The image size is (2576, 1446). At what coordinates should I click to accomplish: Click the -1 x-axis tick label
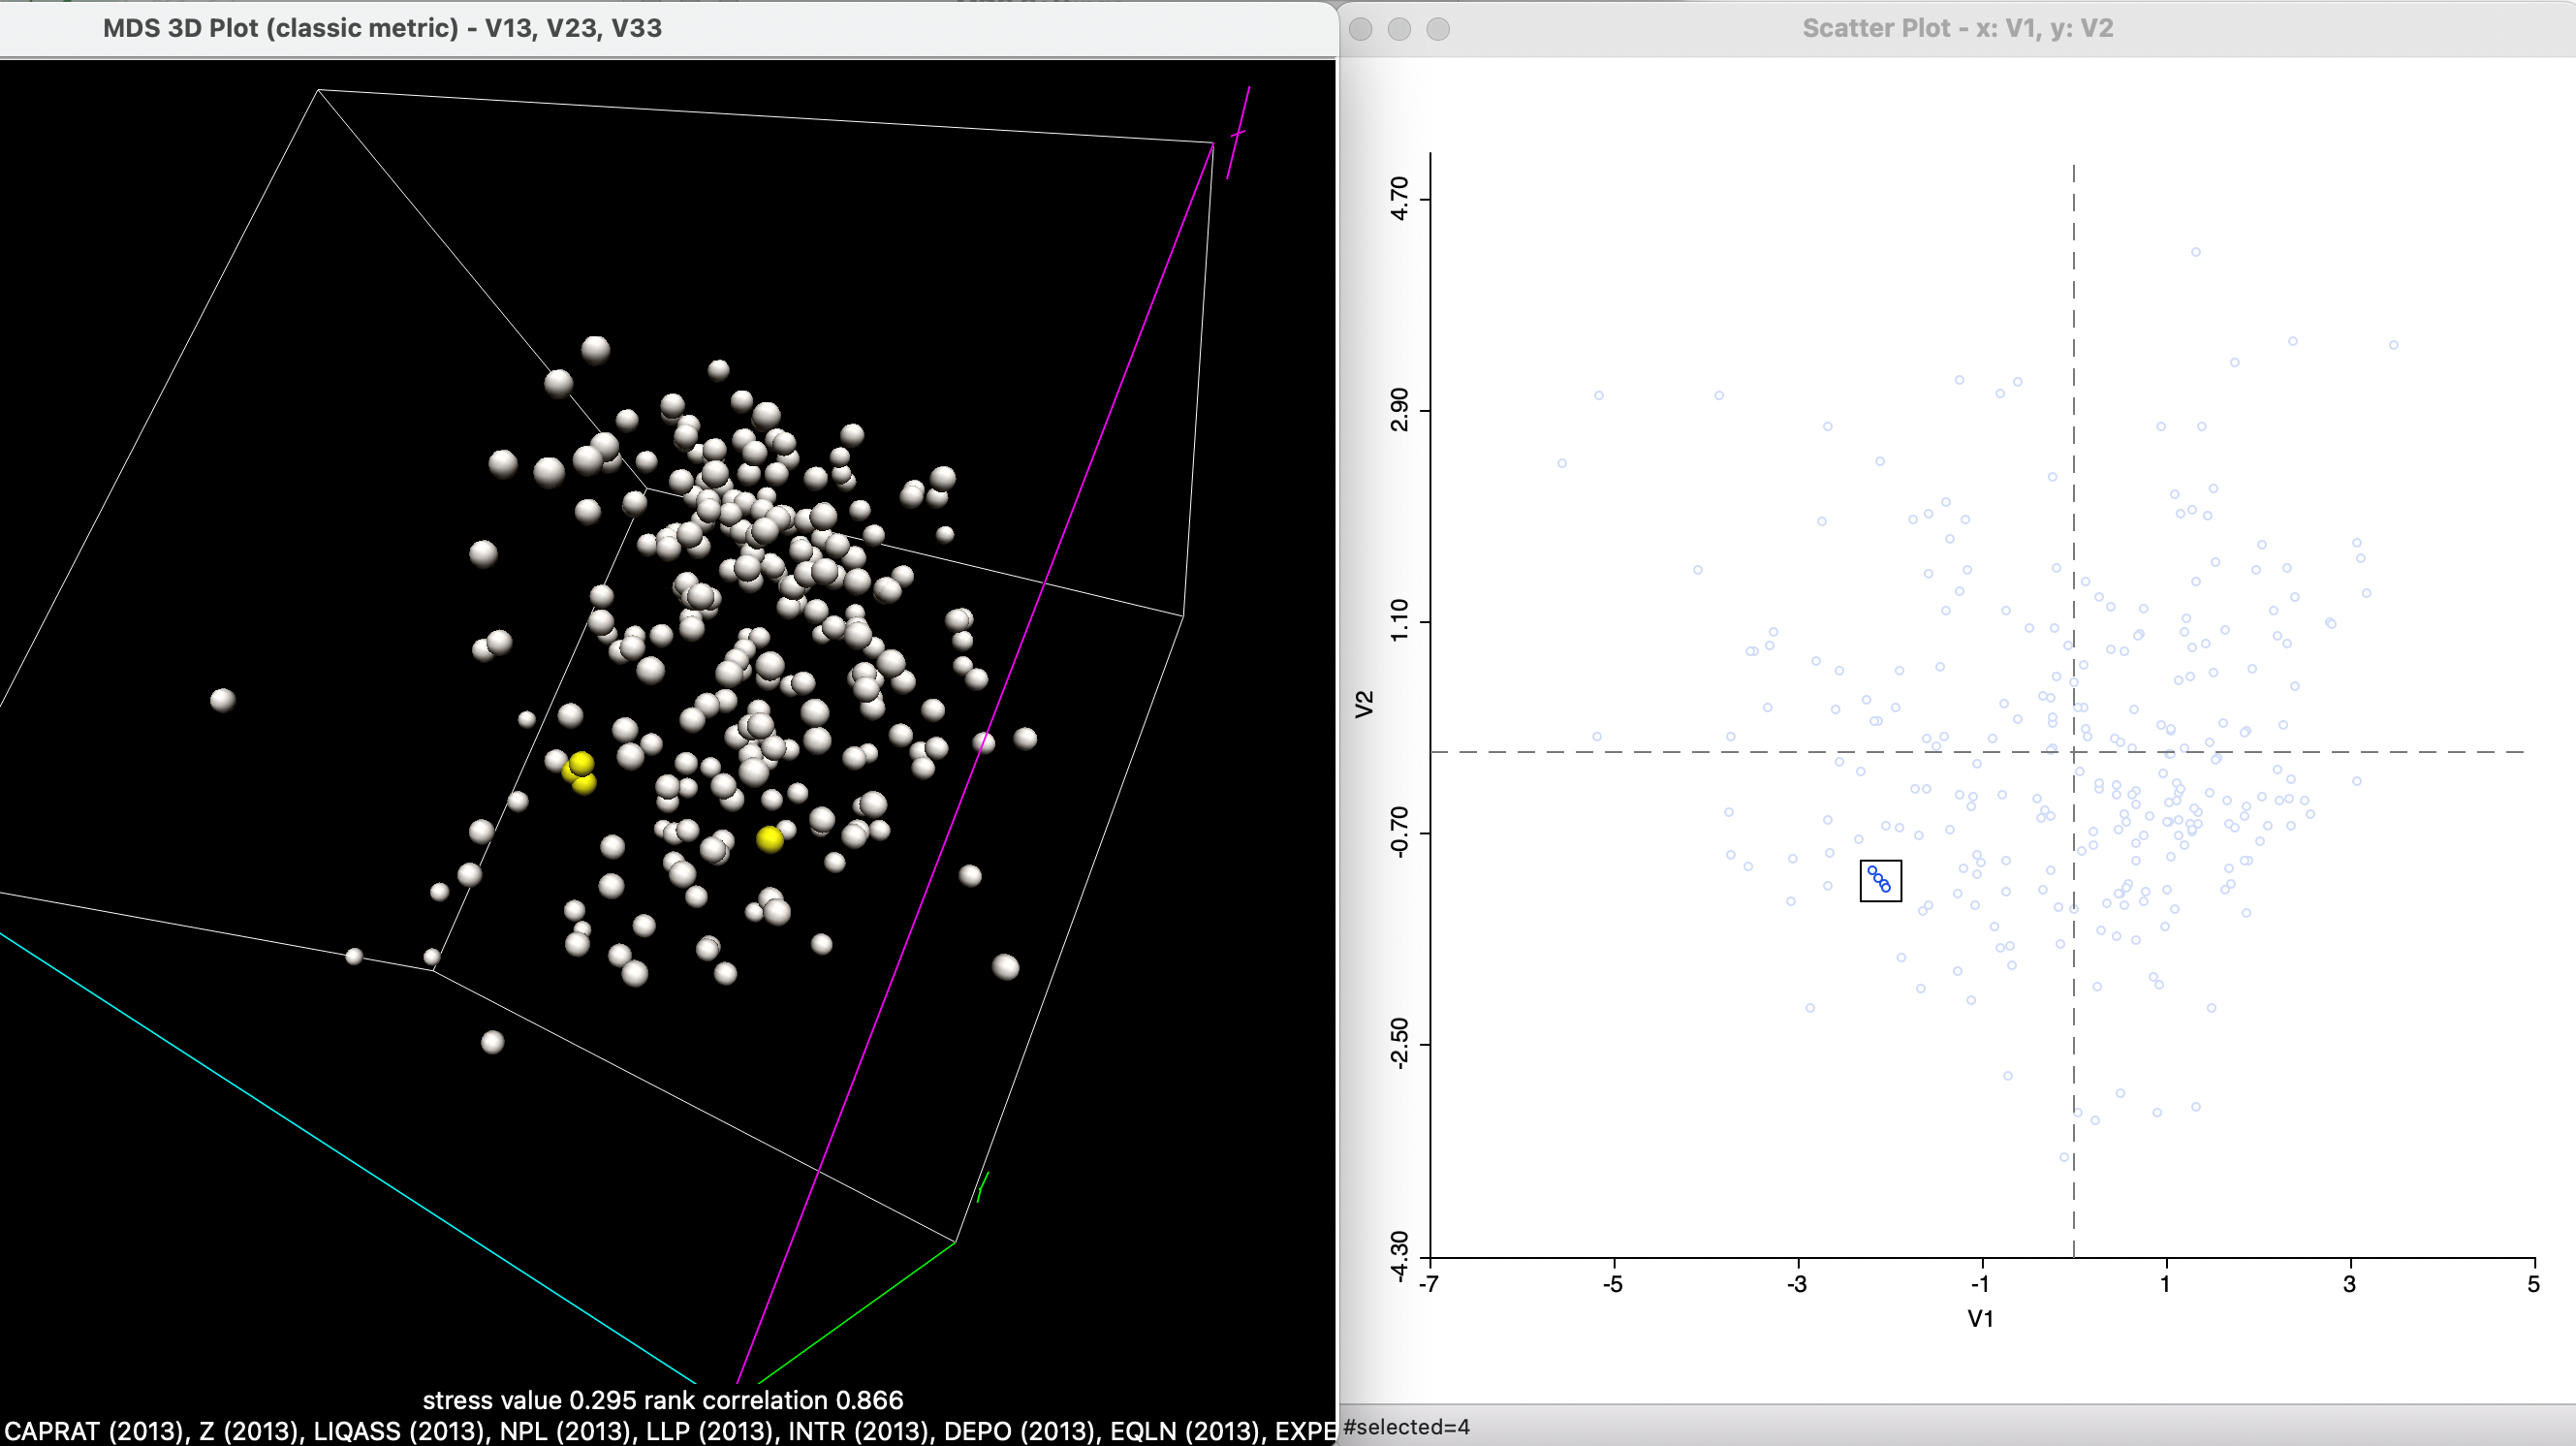click(x=1980, y=1284)
